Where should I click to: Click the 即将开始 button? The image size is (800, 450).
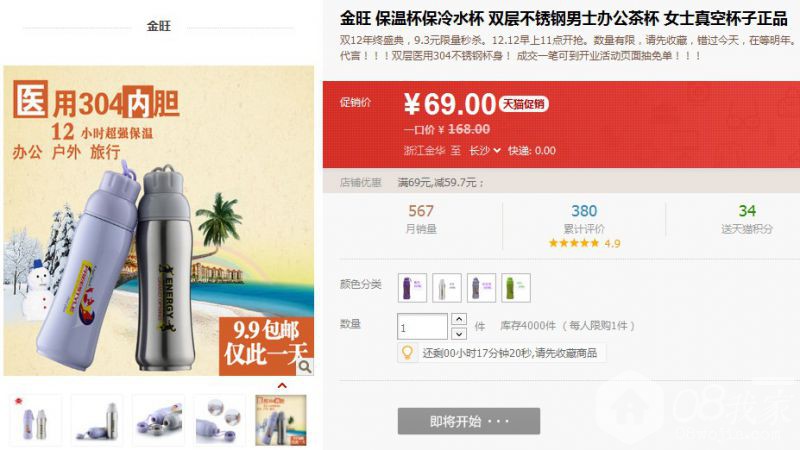coord(469,421)
